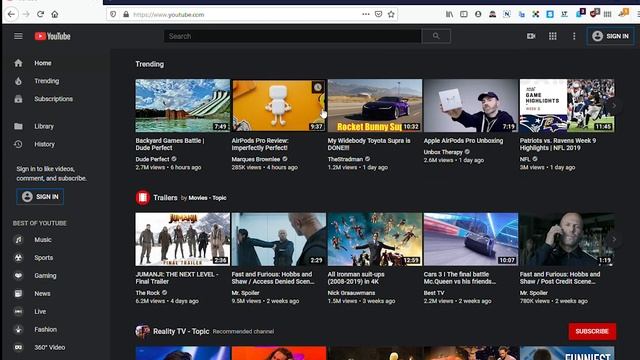Open the Movies - Topic link

207,198
